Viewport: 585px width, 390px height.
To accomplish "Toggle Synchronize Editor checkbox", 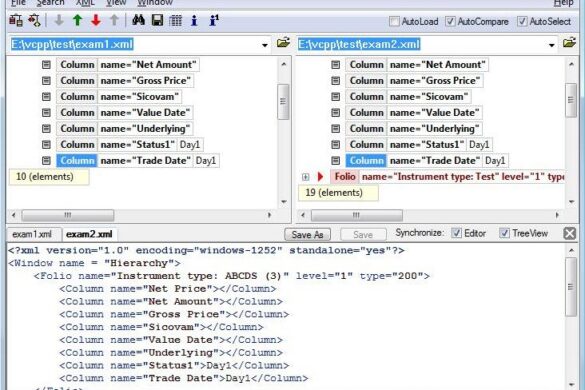I will point(456,233).
